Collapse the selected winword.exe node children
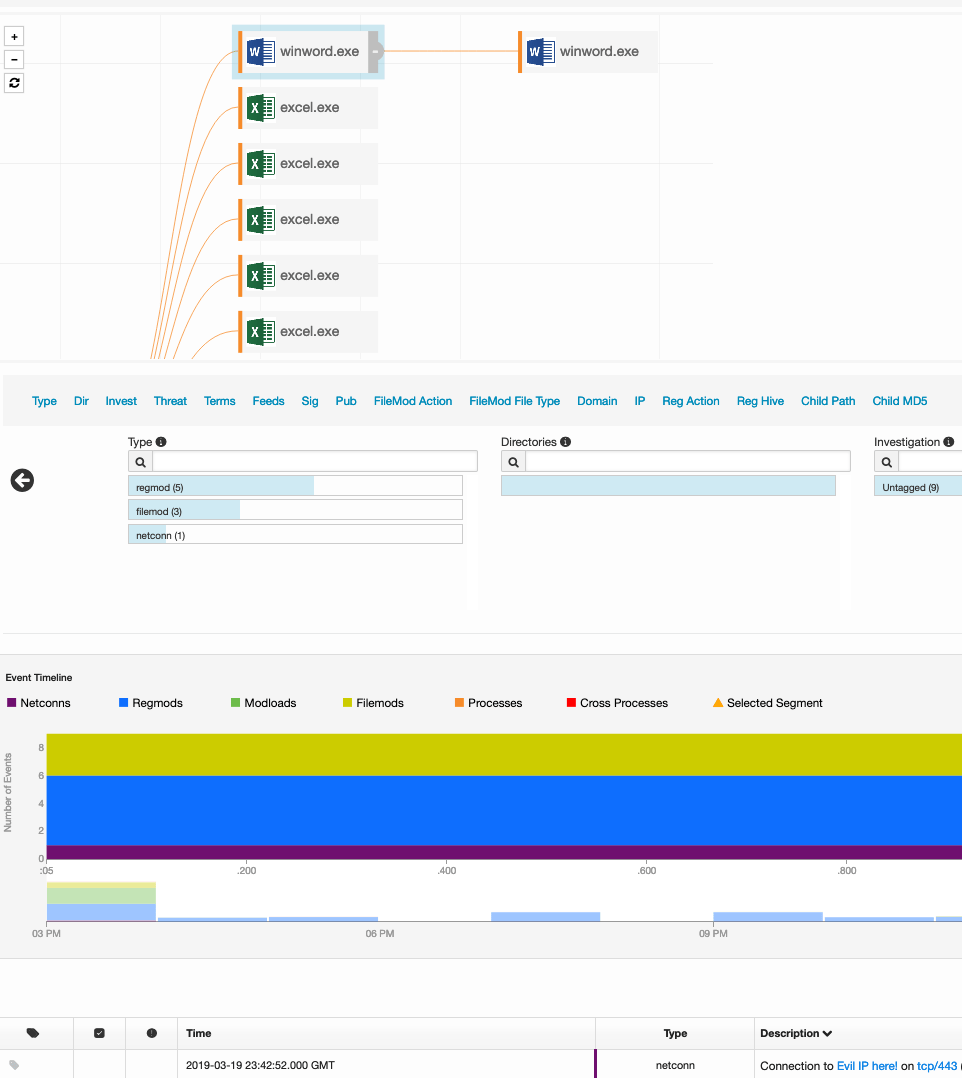Screen dimensions: 962x1078 click(x=375, y=52)
